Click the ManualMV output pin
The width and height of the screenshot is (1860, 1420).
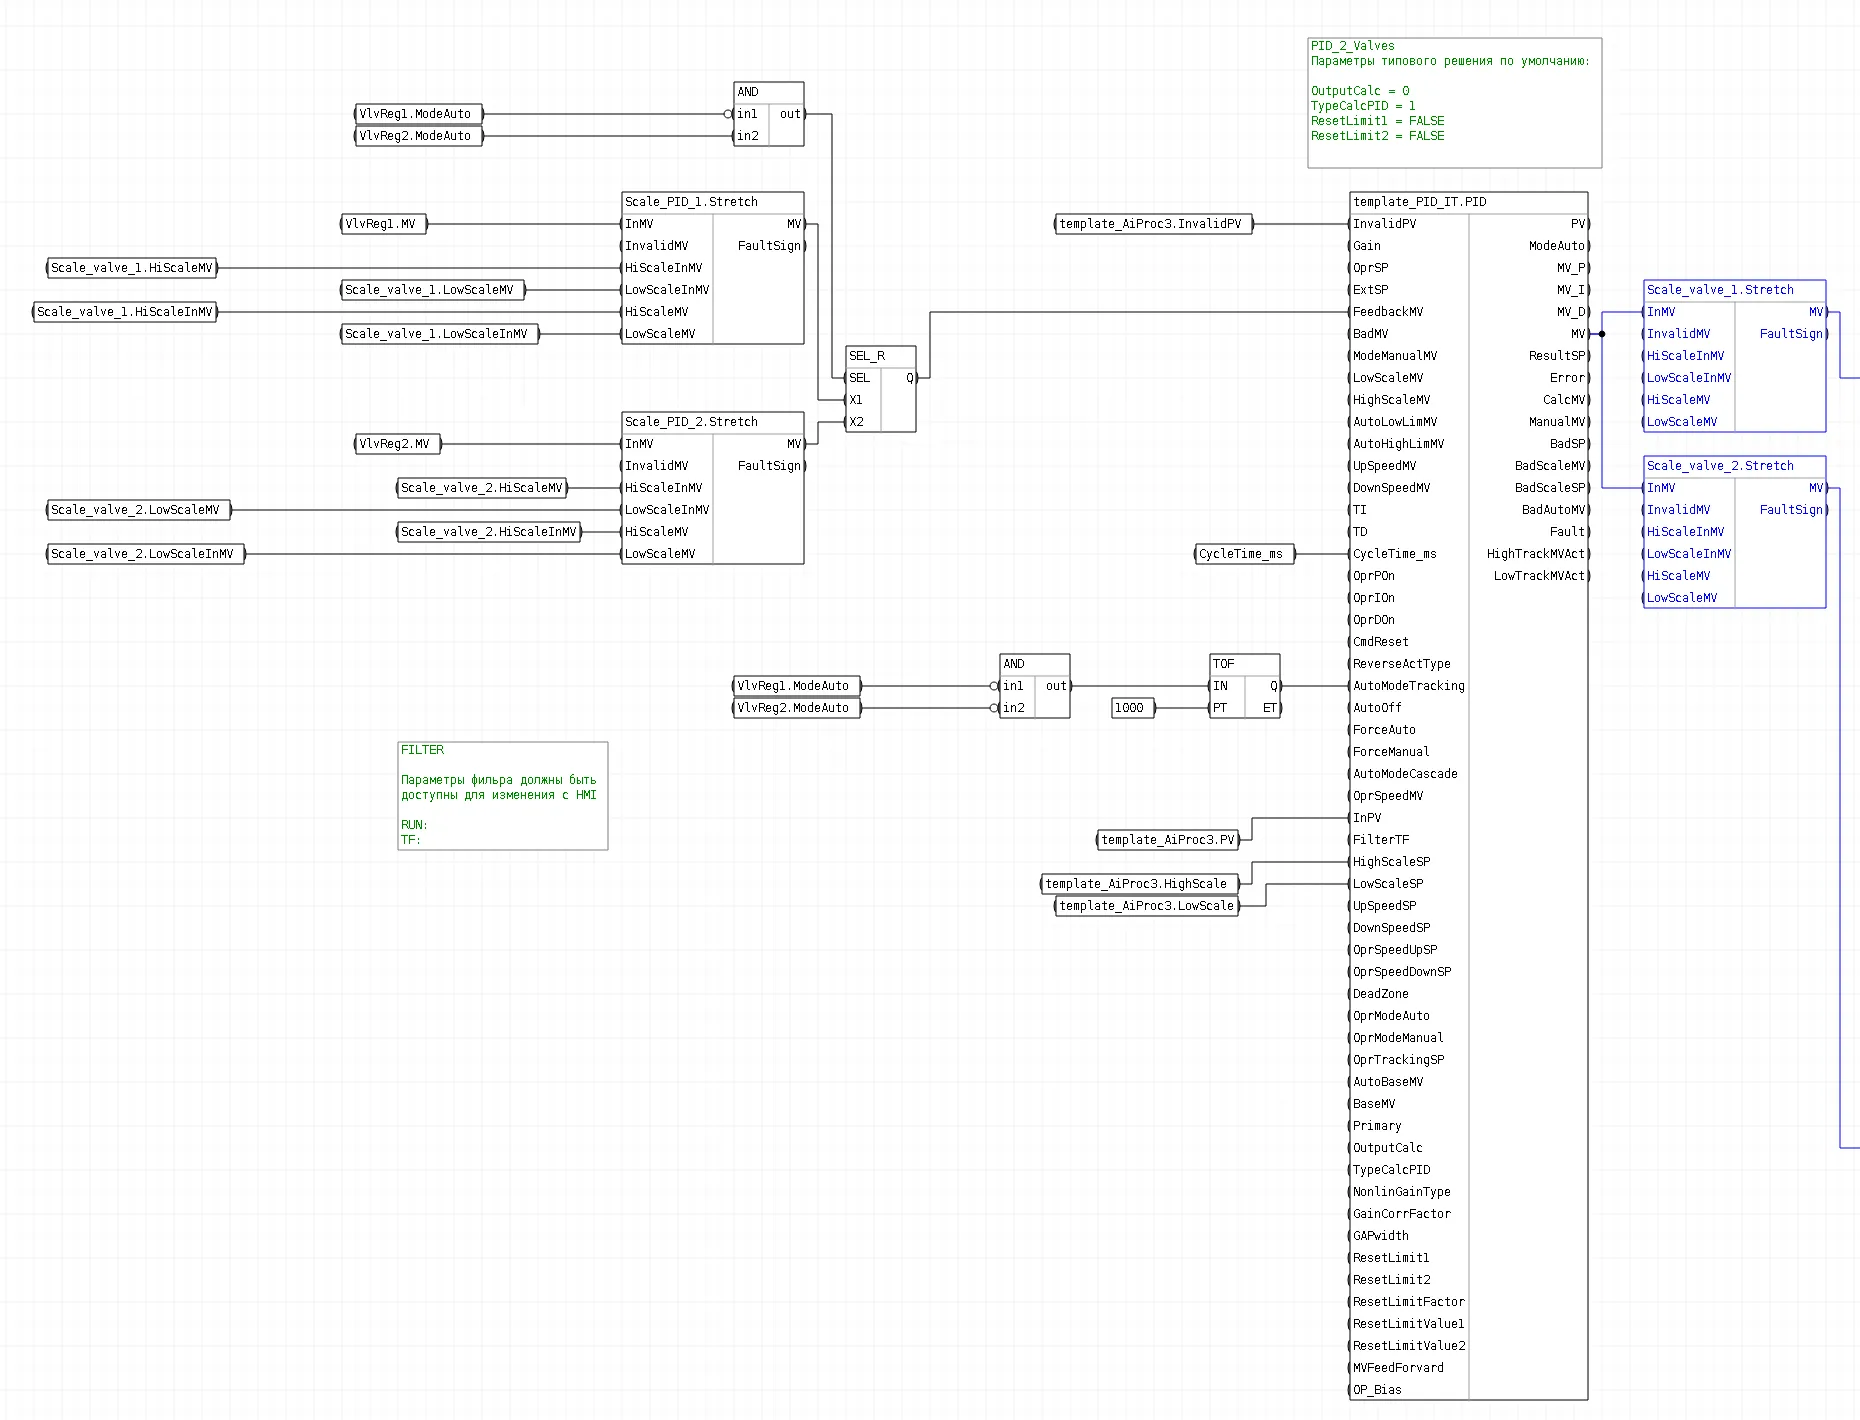tap(1558, 422)
